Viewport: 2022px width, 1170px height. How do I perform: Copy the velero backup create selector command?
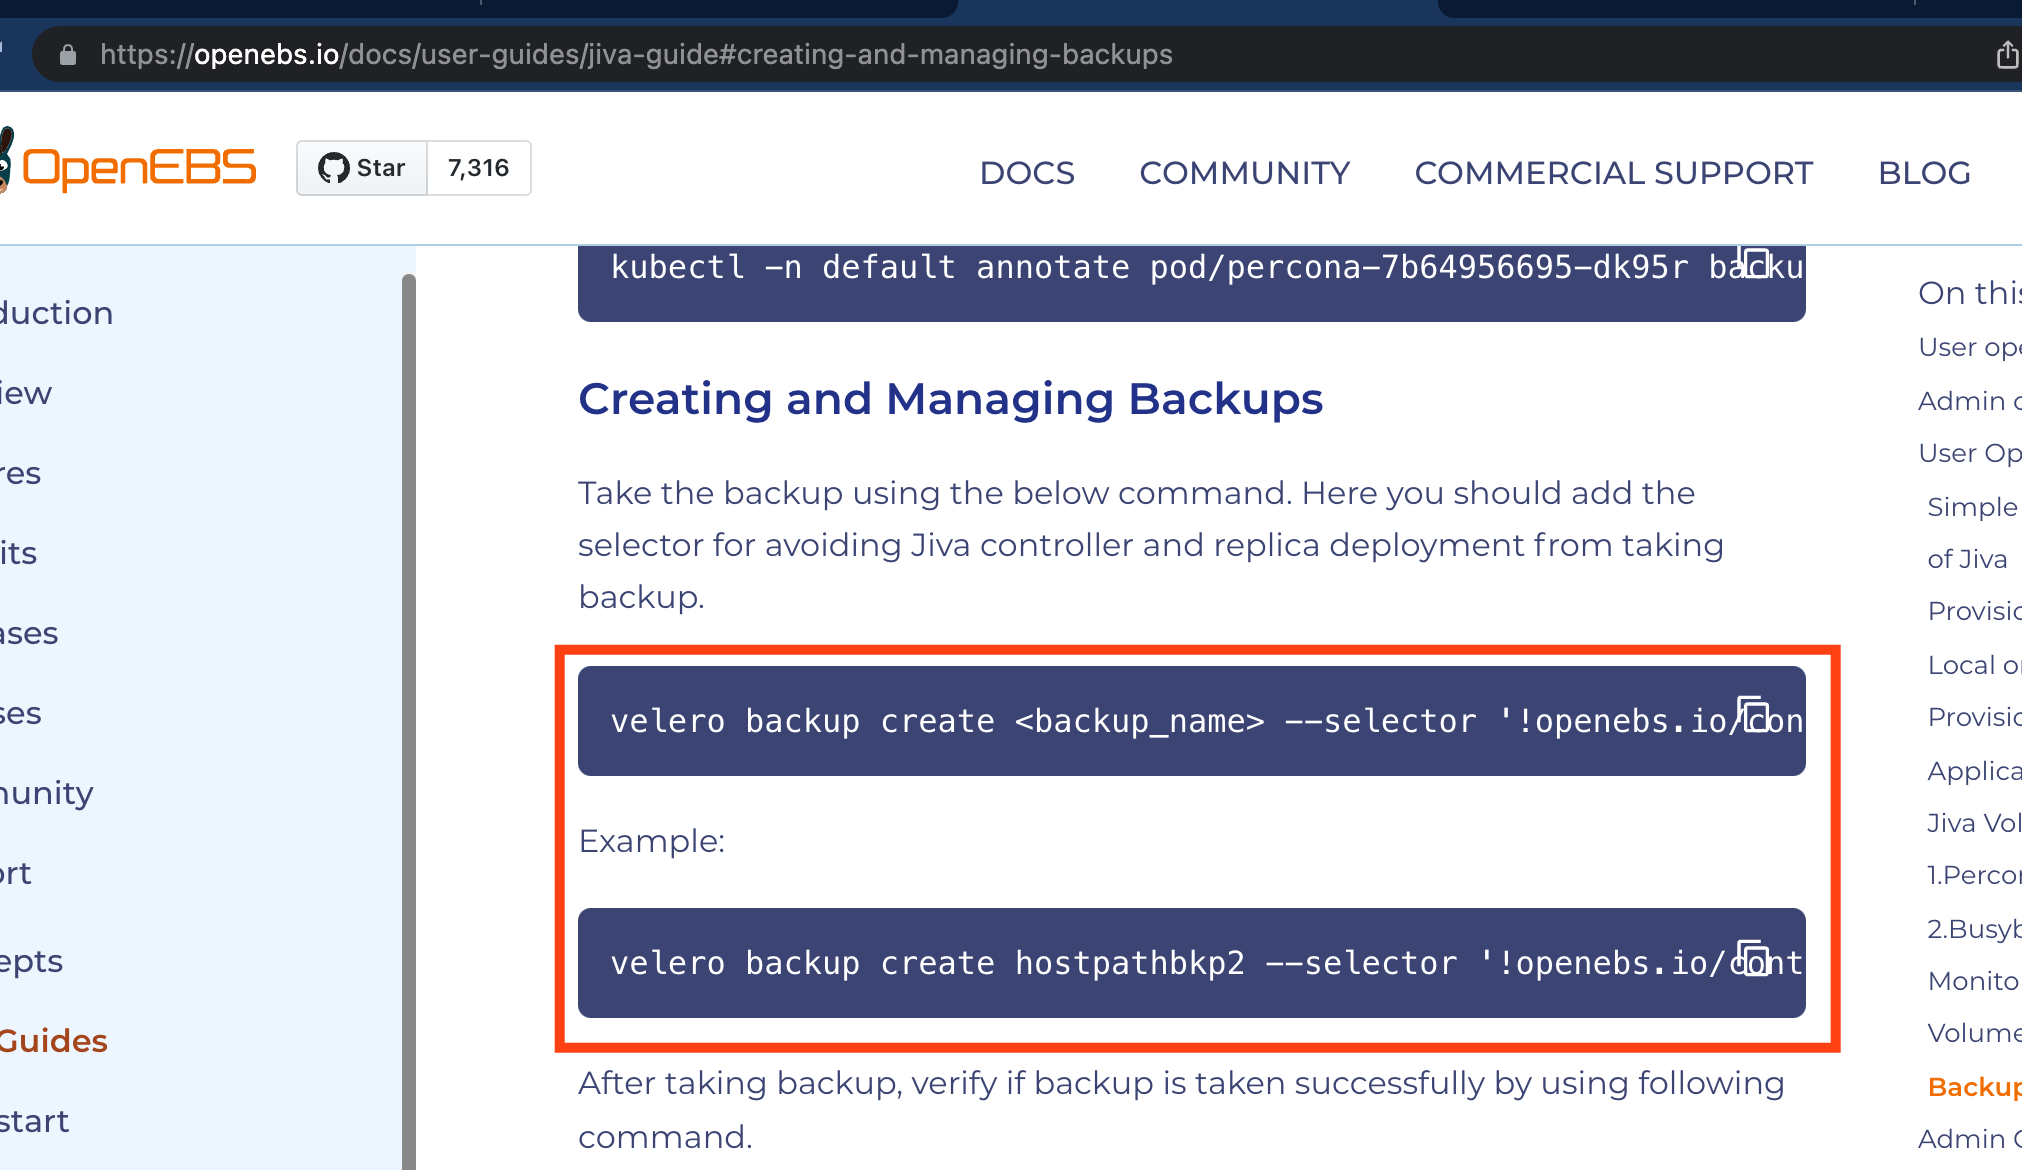click(1754, 717)
